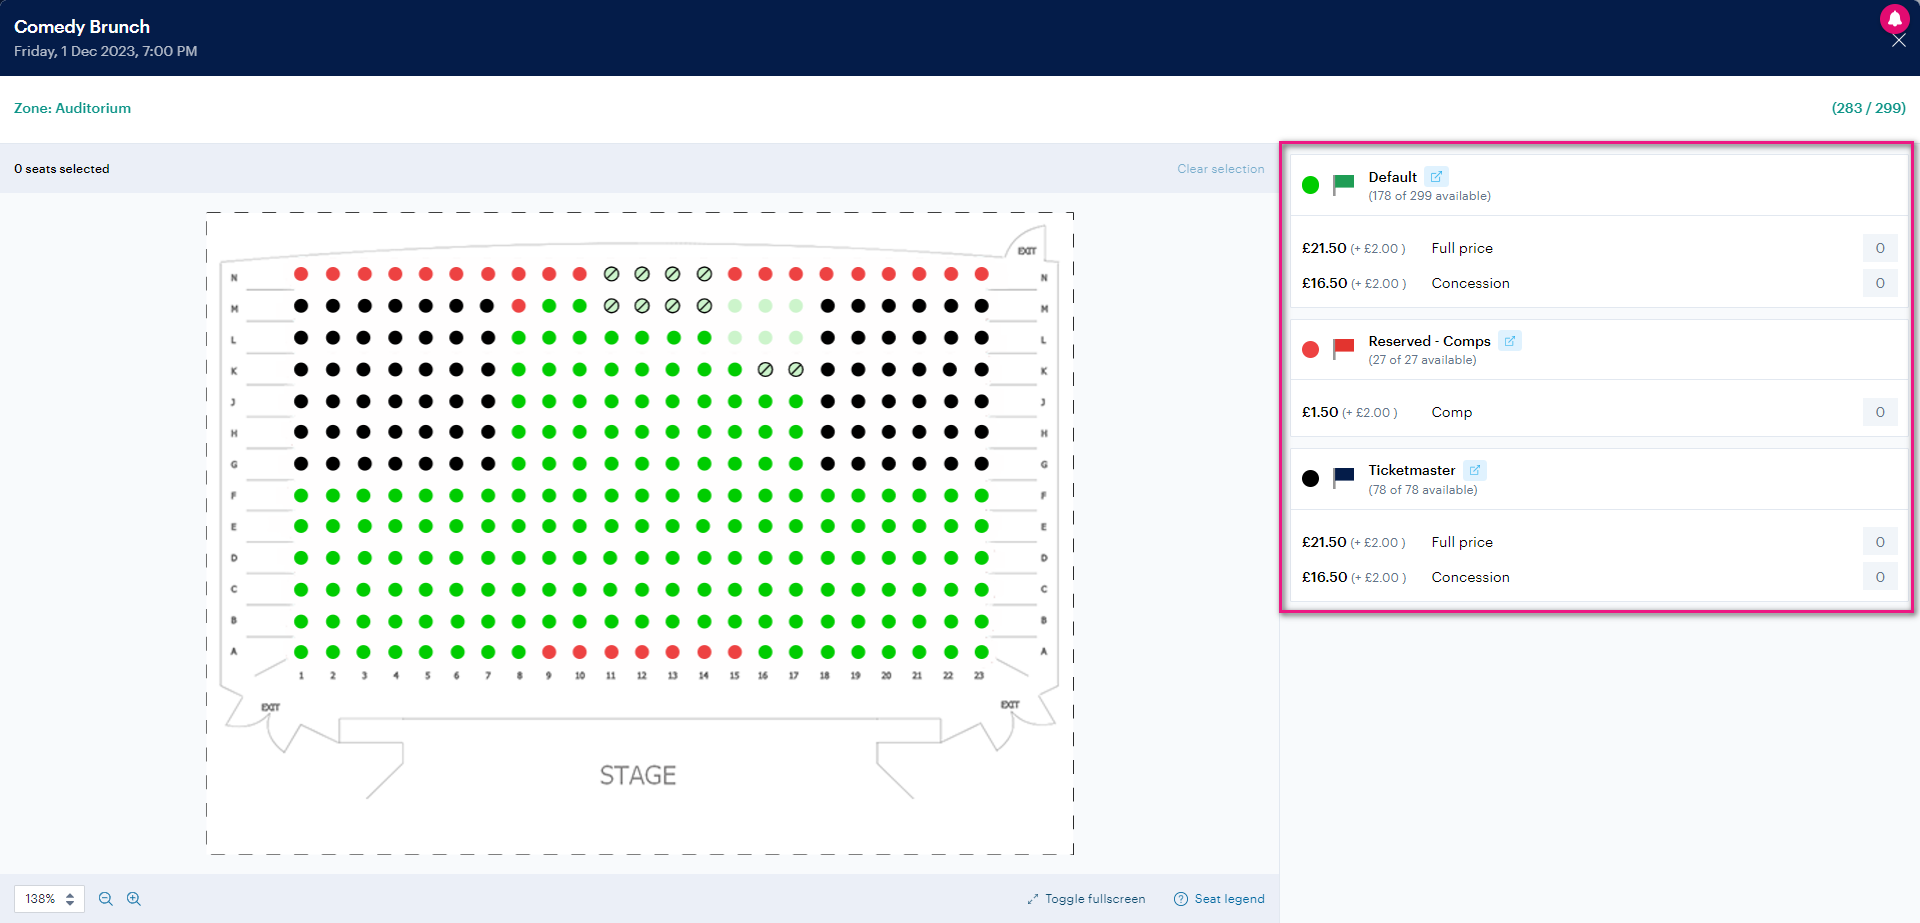Open the 138% zoom level selector

point(49,899)
